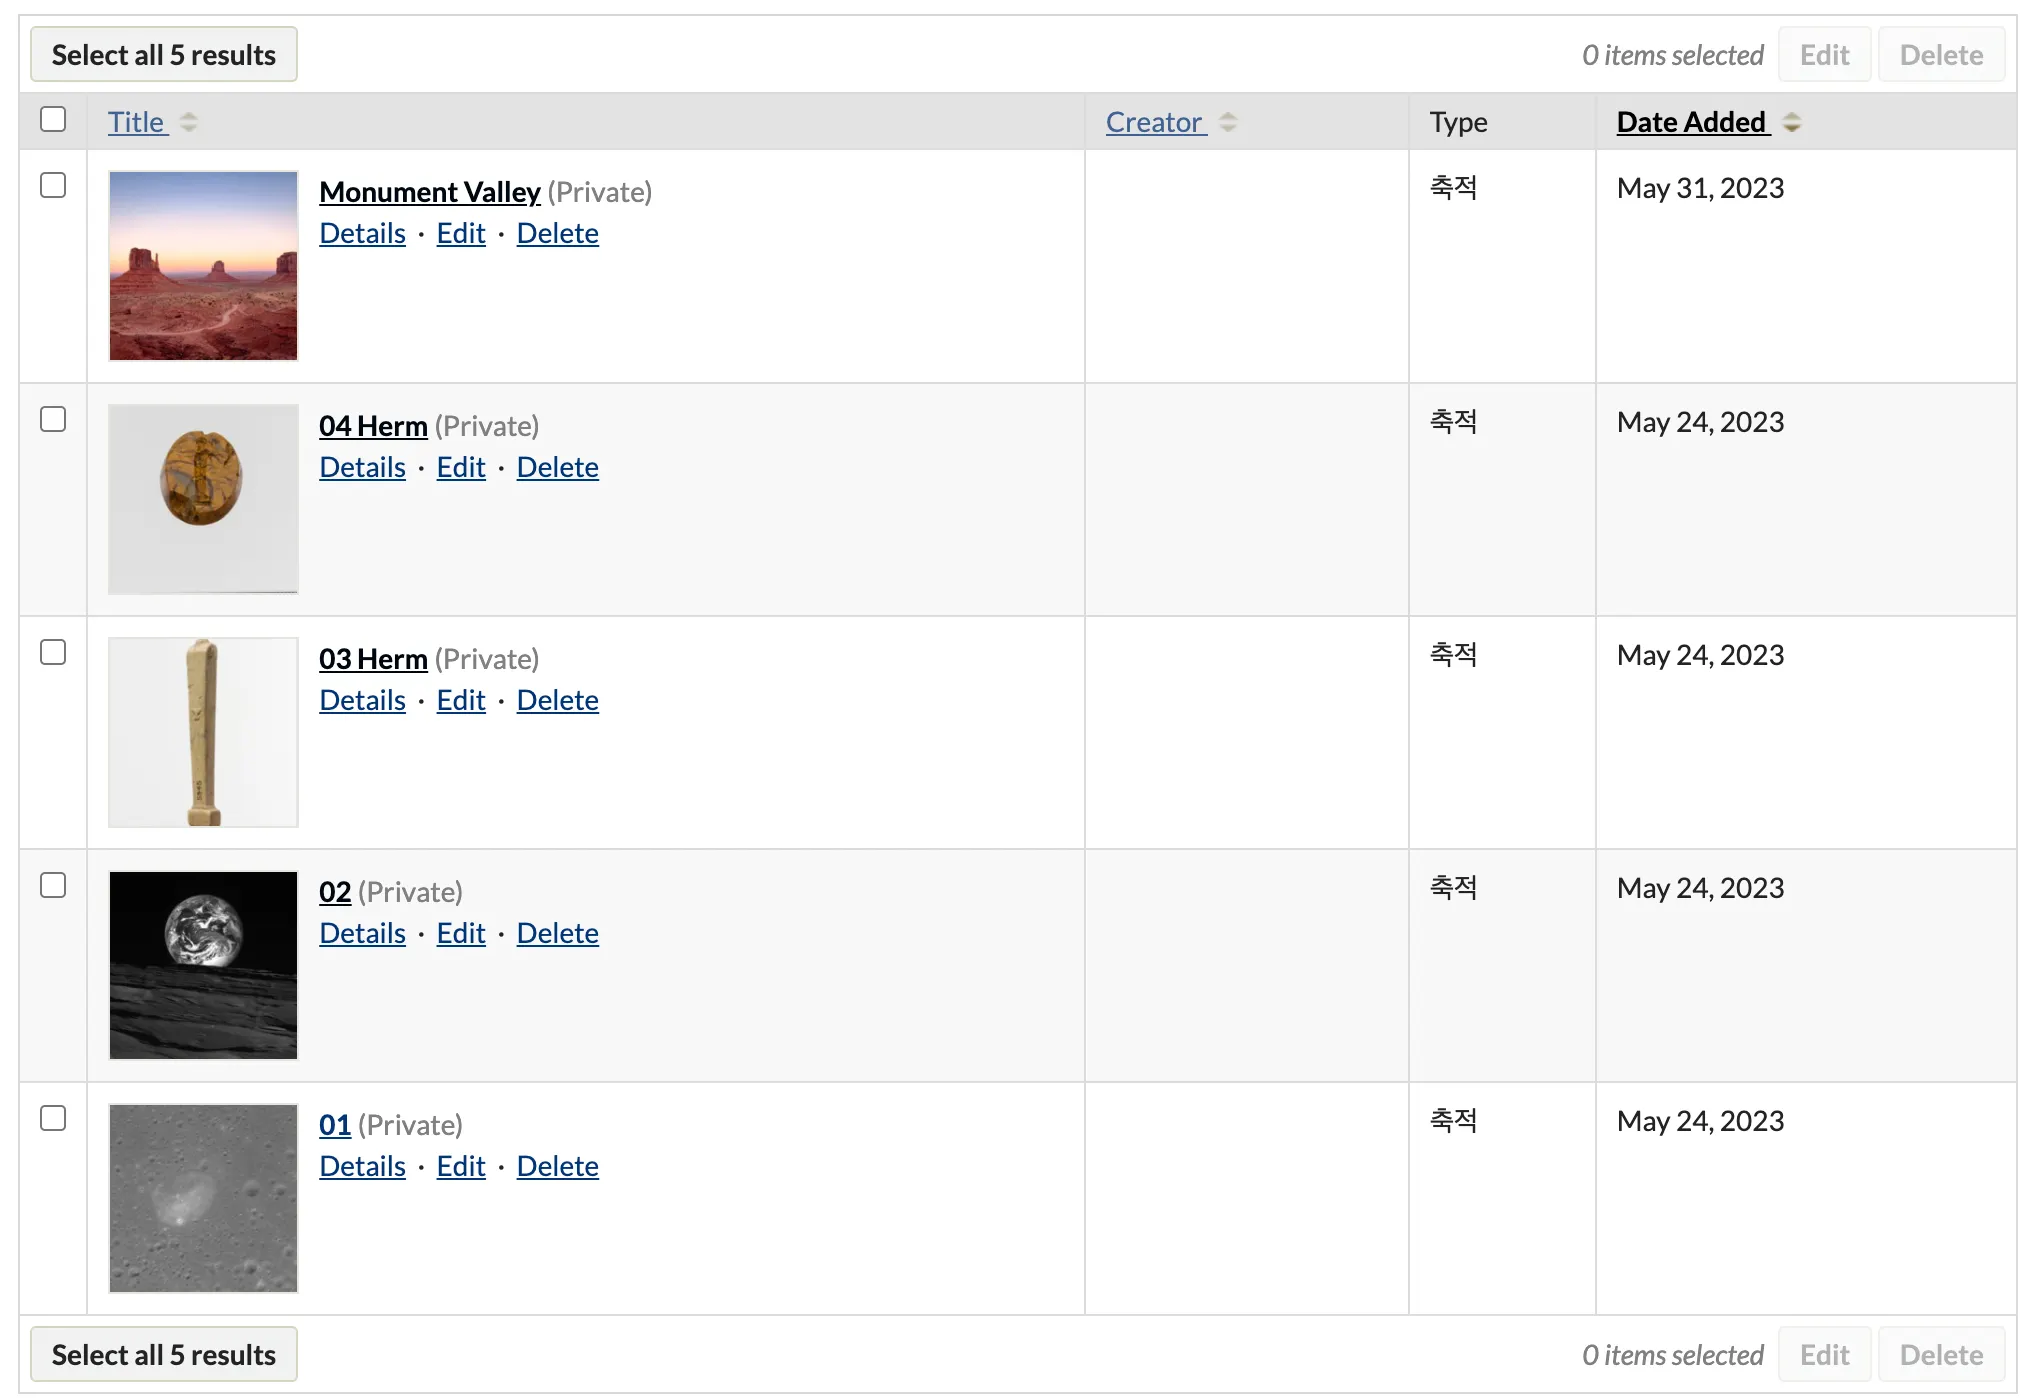Open the lunar surface thumbnail for item 01
The width and height of the screenshot is (2034, 1398).
[x=203, y=1198]
